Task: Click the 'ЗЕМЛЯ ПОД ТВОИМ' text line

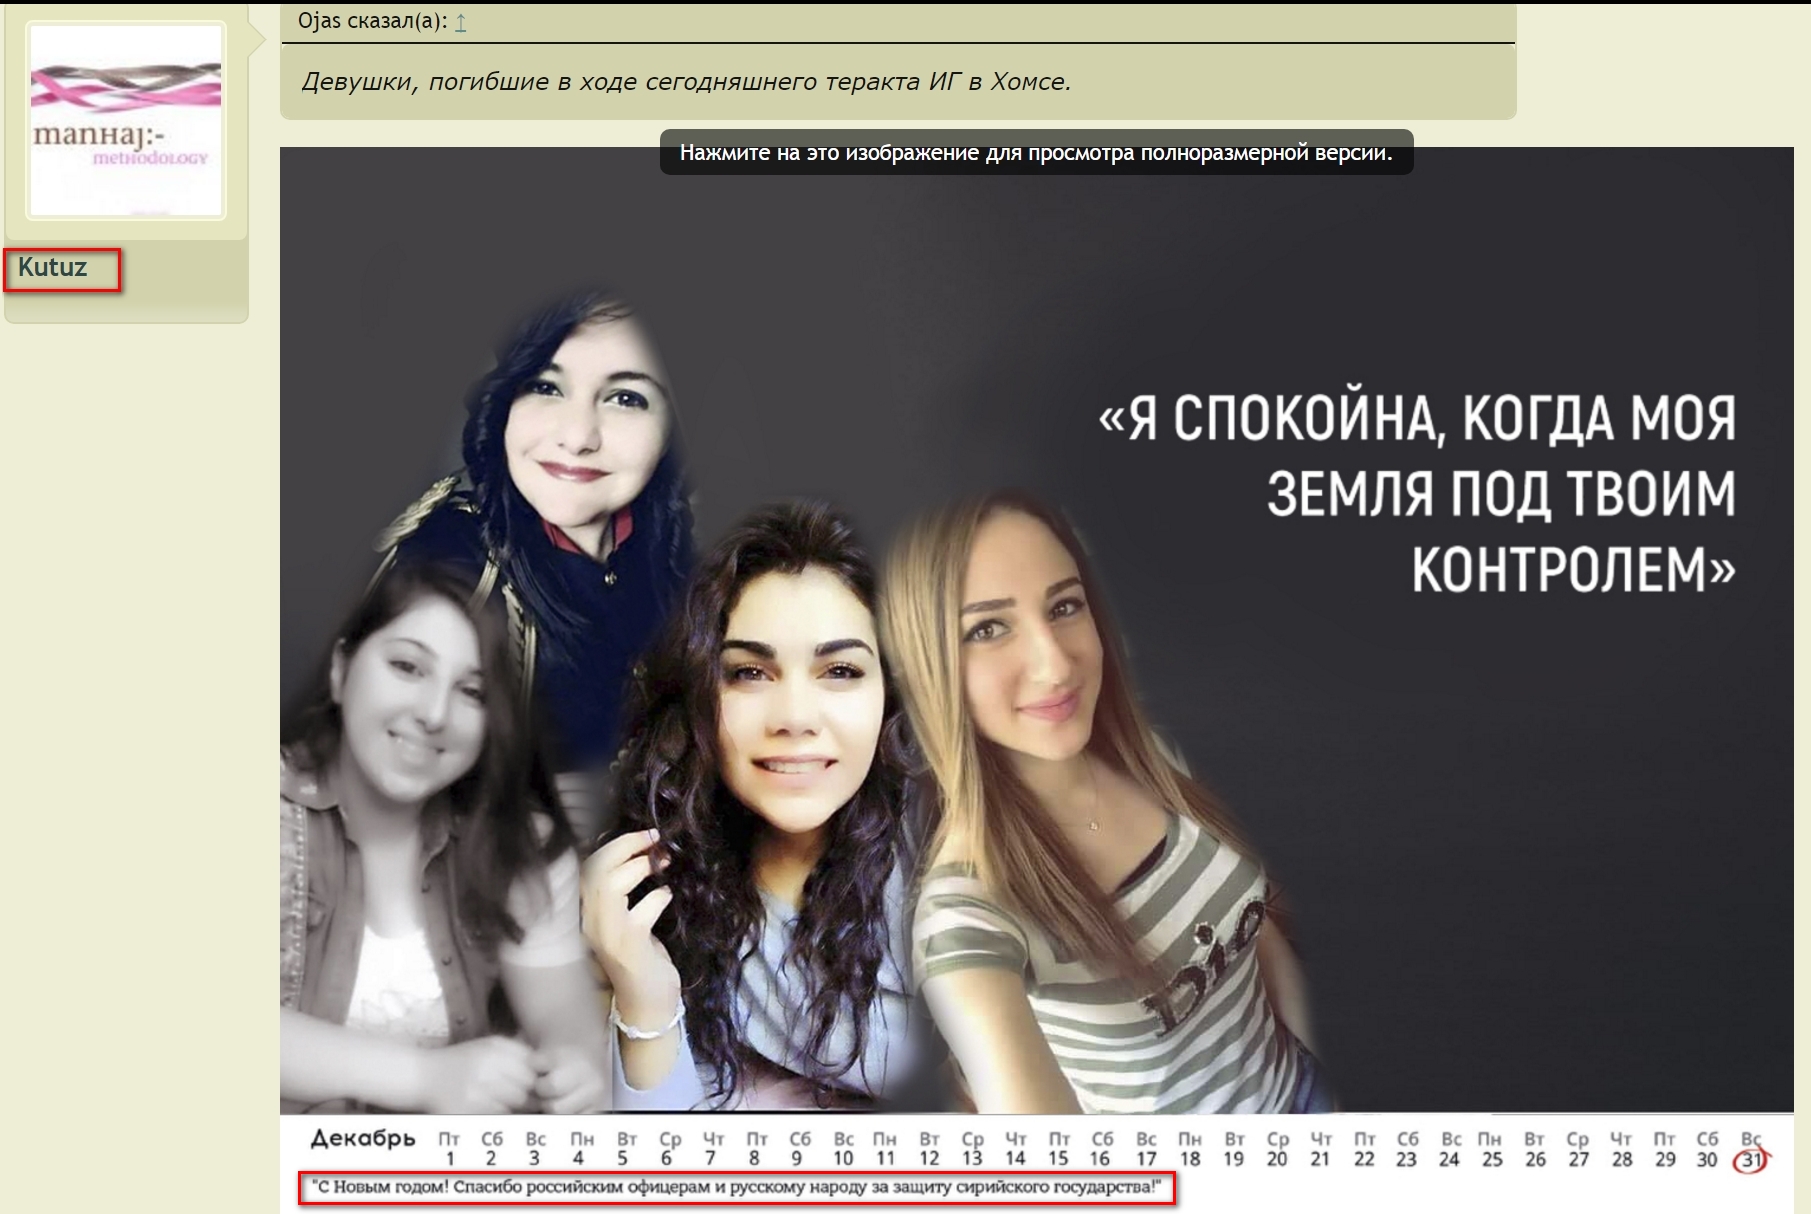Action: coord(1500,494)
